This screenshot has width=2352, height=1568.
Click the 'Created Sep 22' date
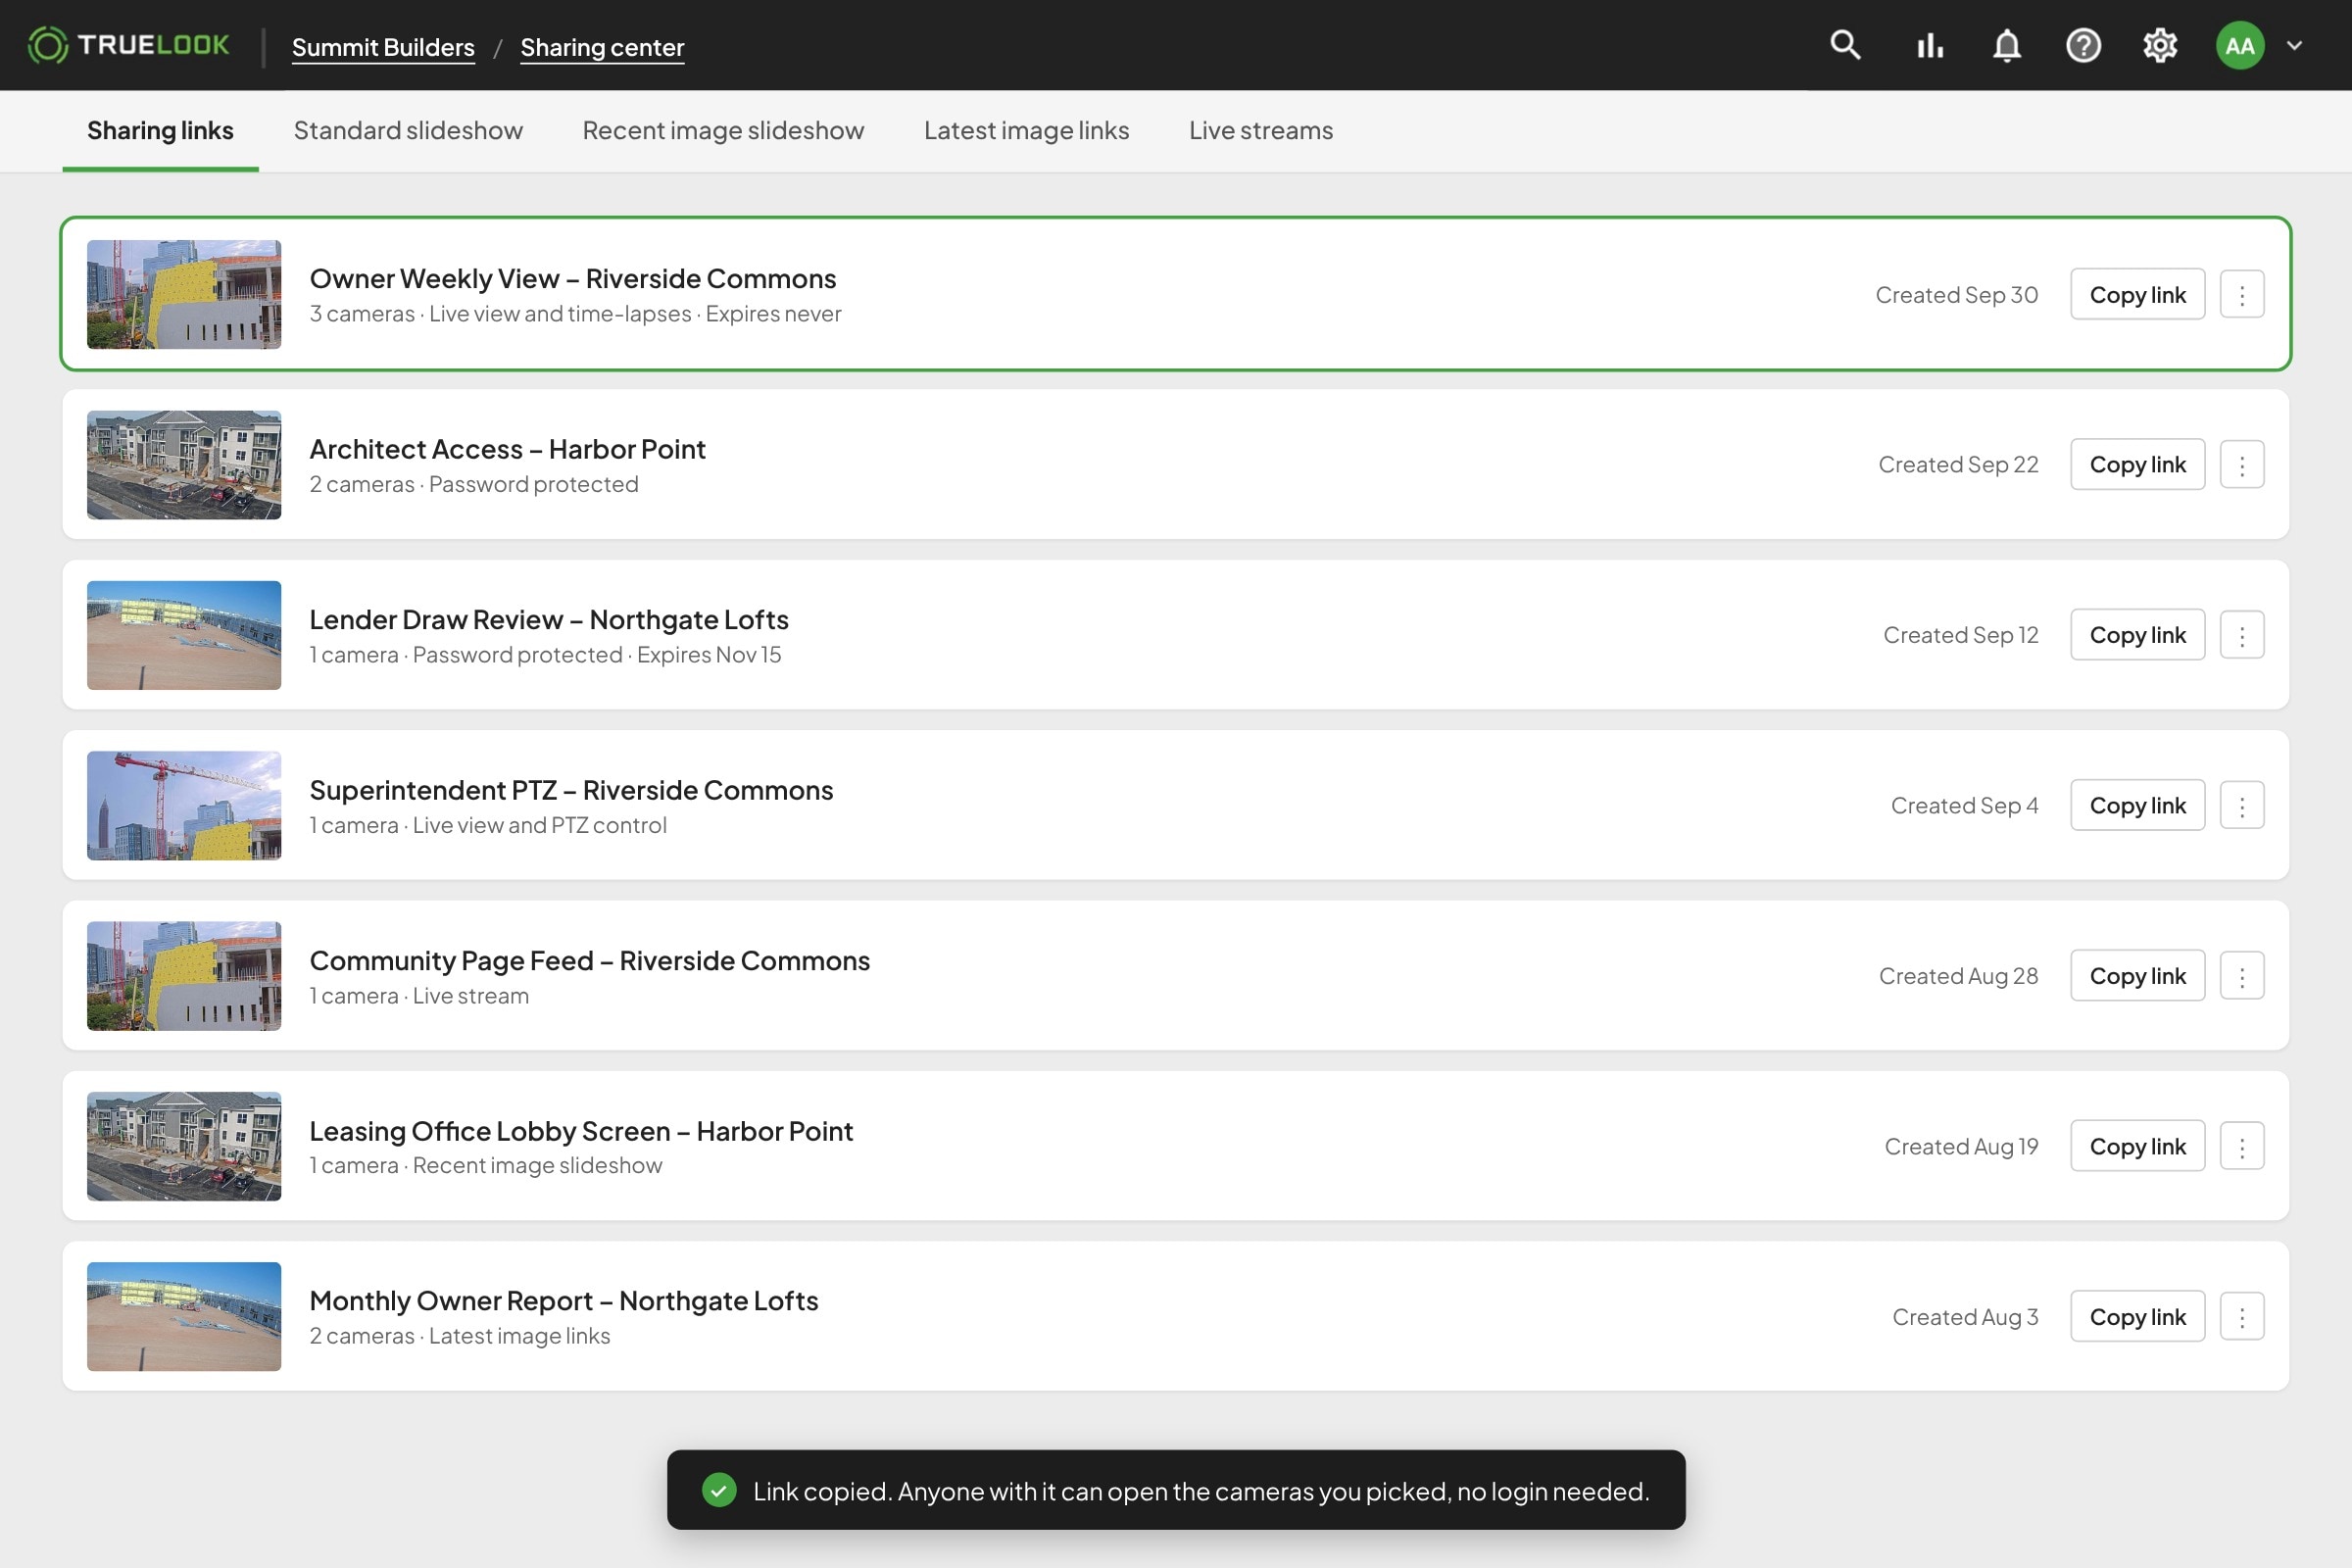pyautogui.click(x=1958, y=464)
